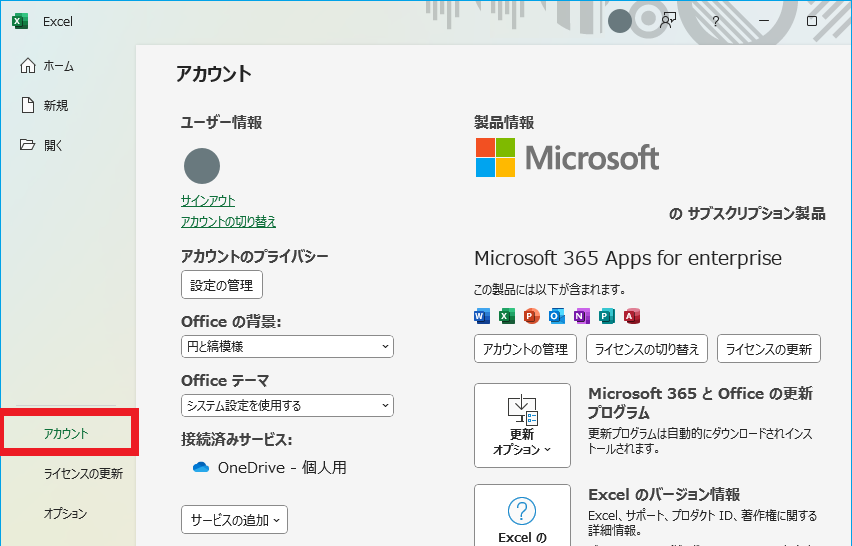
Task: Click the サインアウト link
Action: click(208, 200)
